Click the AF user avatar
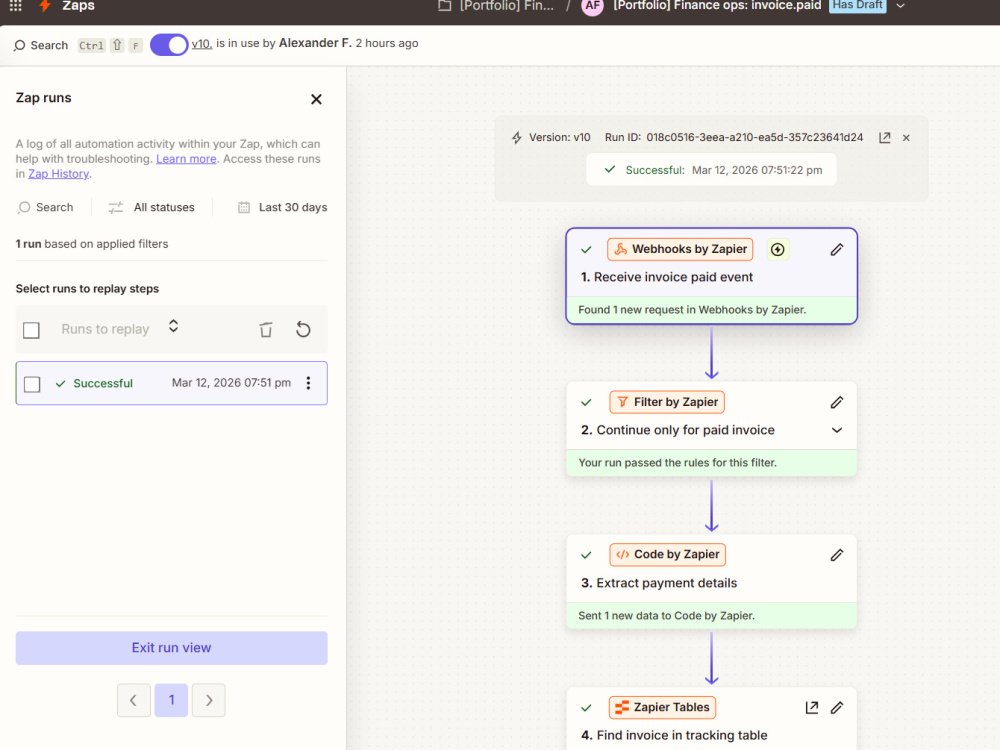This screenshot has width=1000, height=750. tap(592, 6)
